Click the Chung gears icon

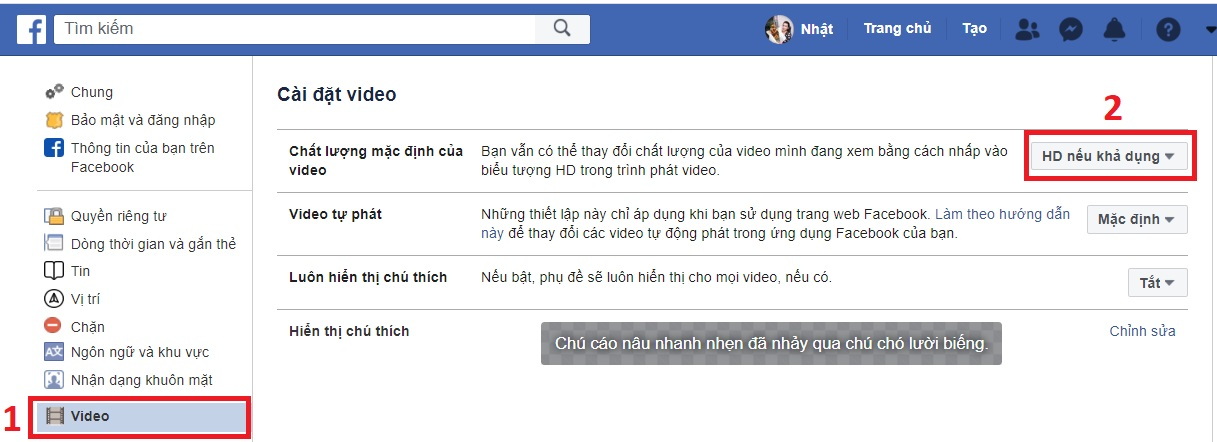coord(54,92)
